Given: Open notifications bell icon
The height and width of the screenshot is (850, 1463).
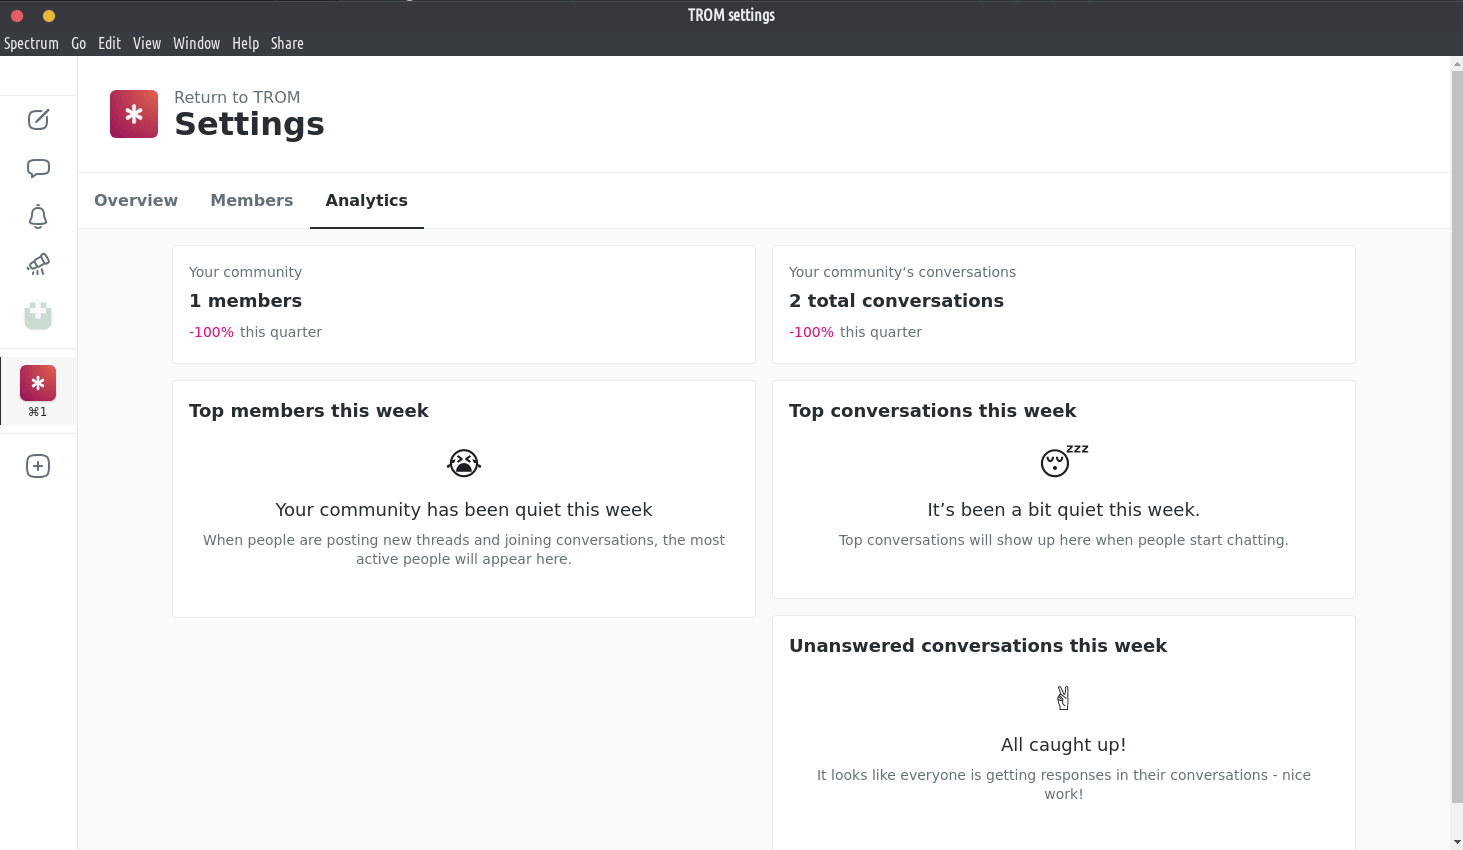Looking at the screenshot, I should 38,217.
